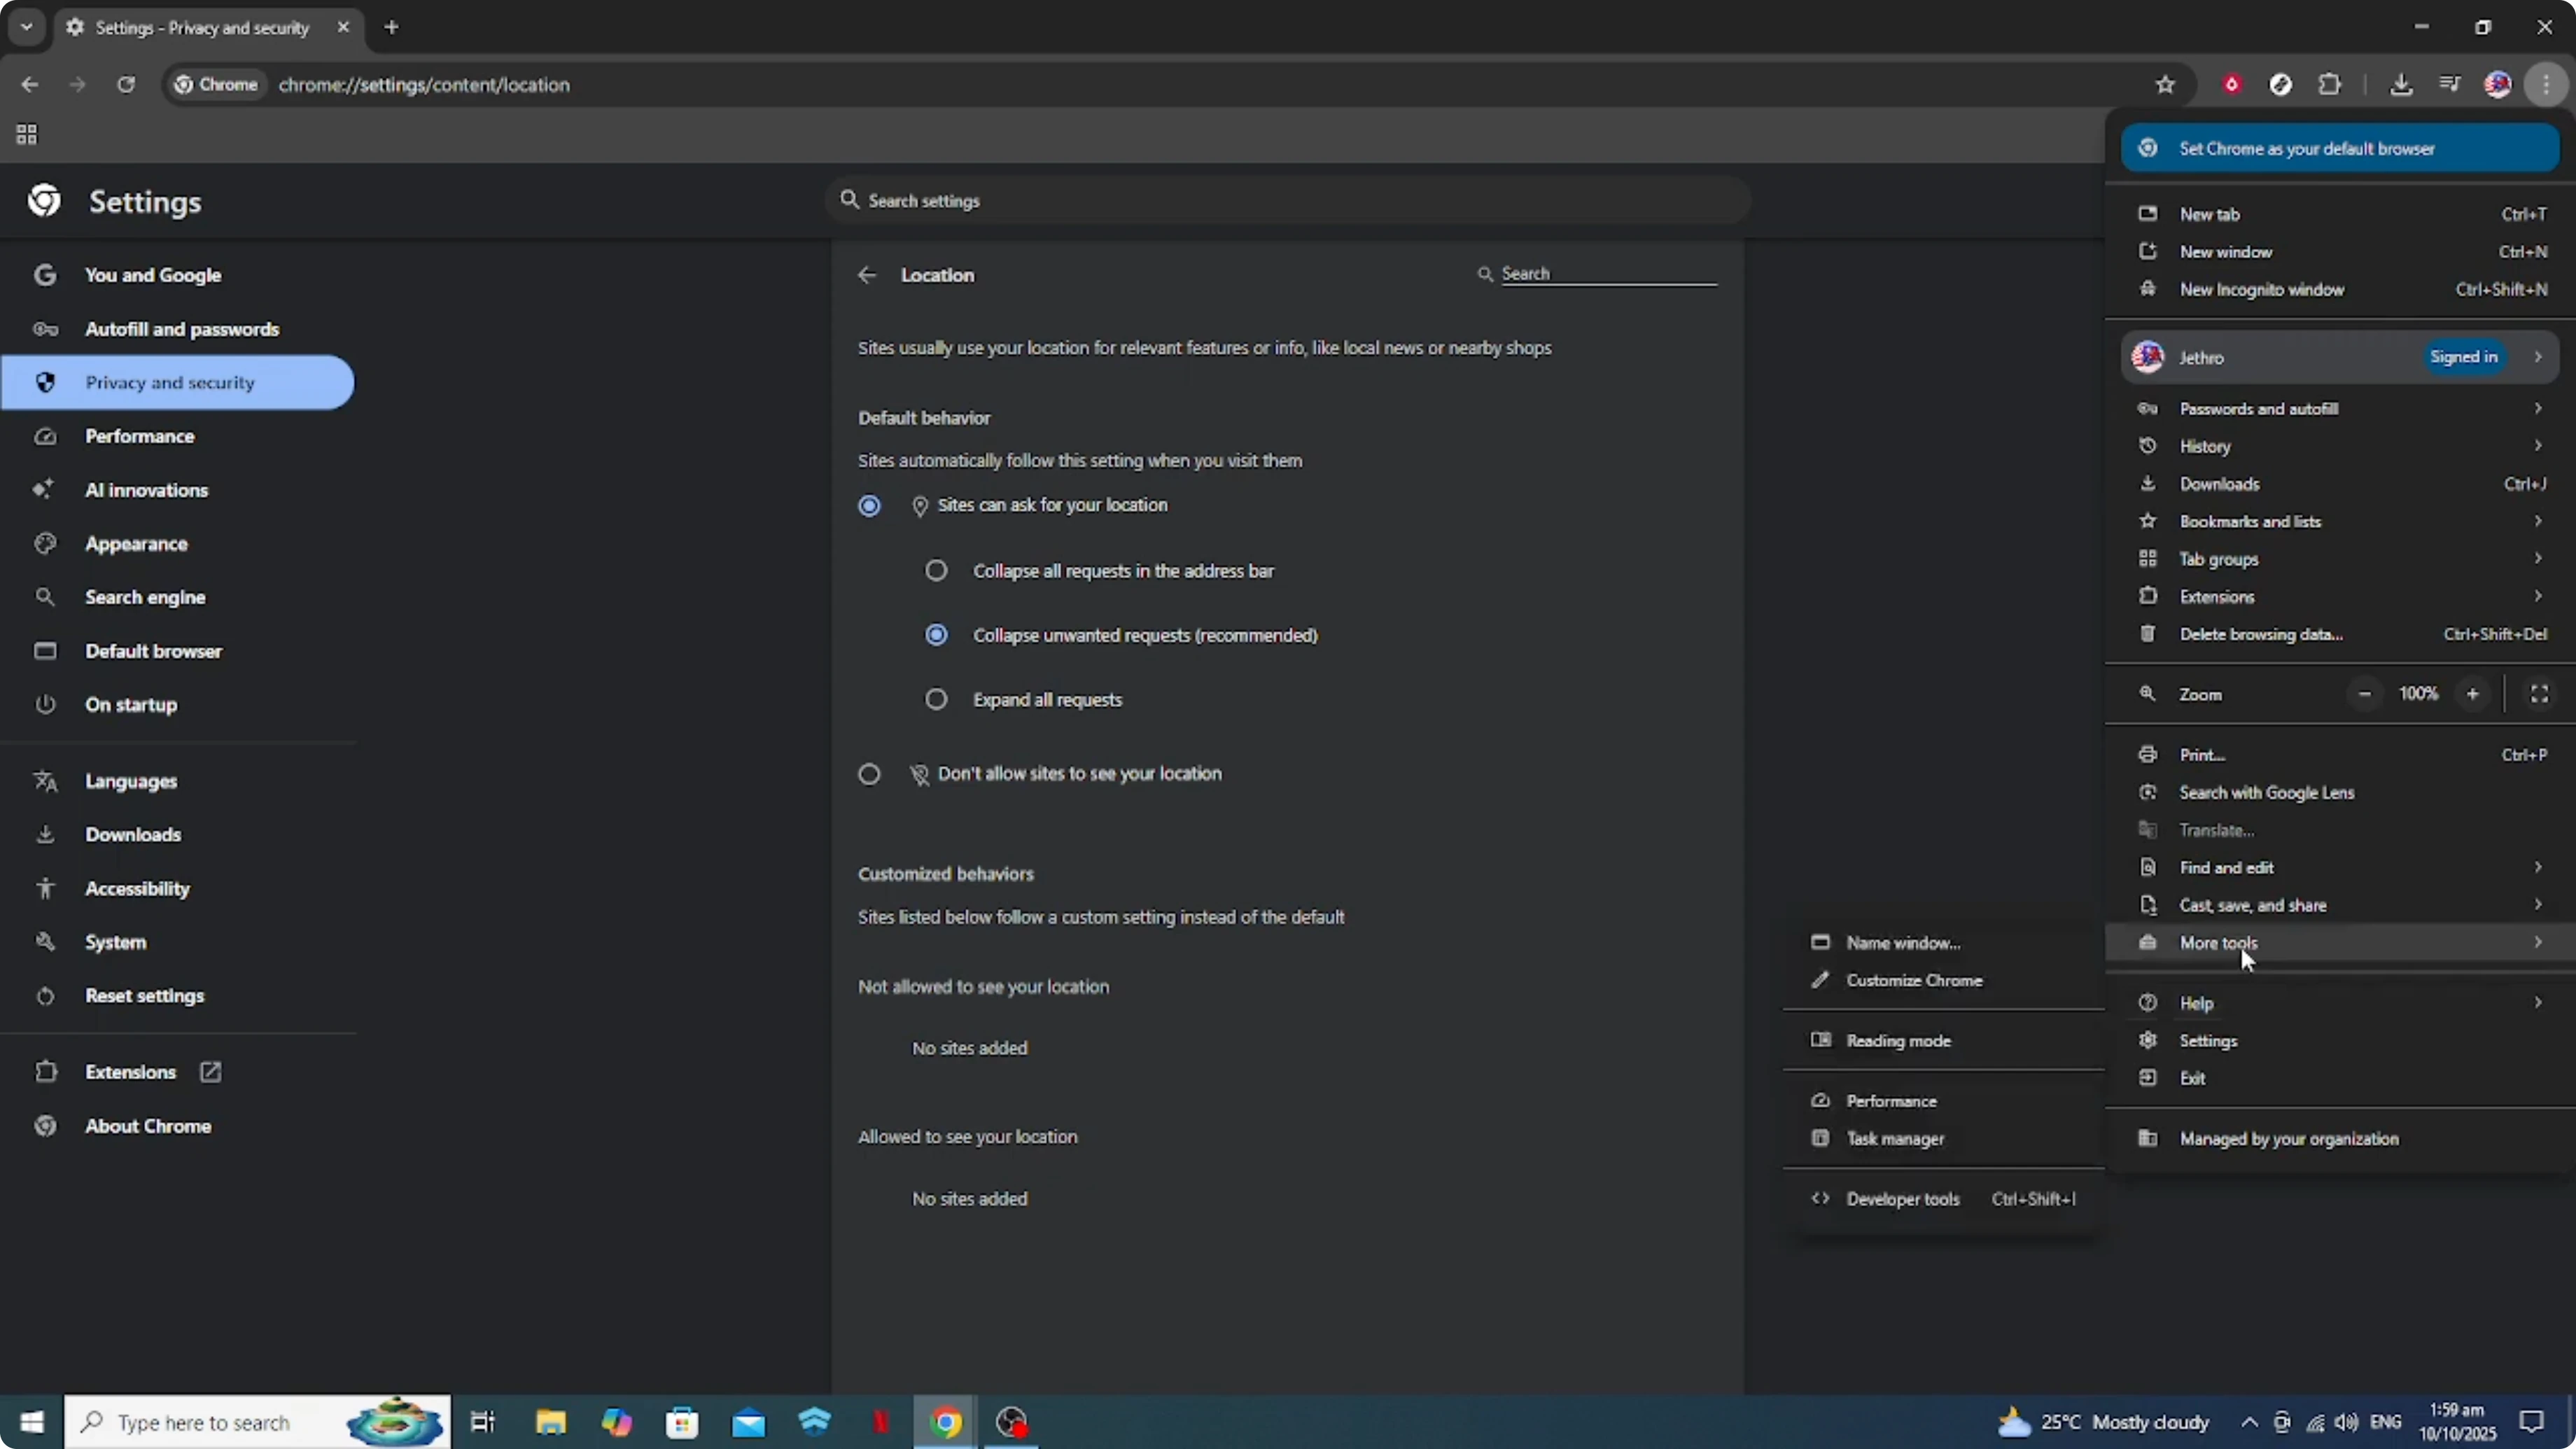Reload the page with the refresh icon
Viewport: 2576px width, 1449px height.
point(126,84)
